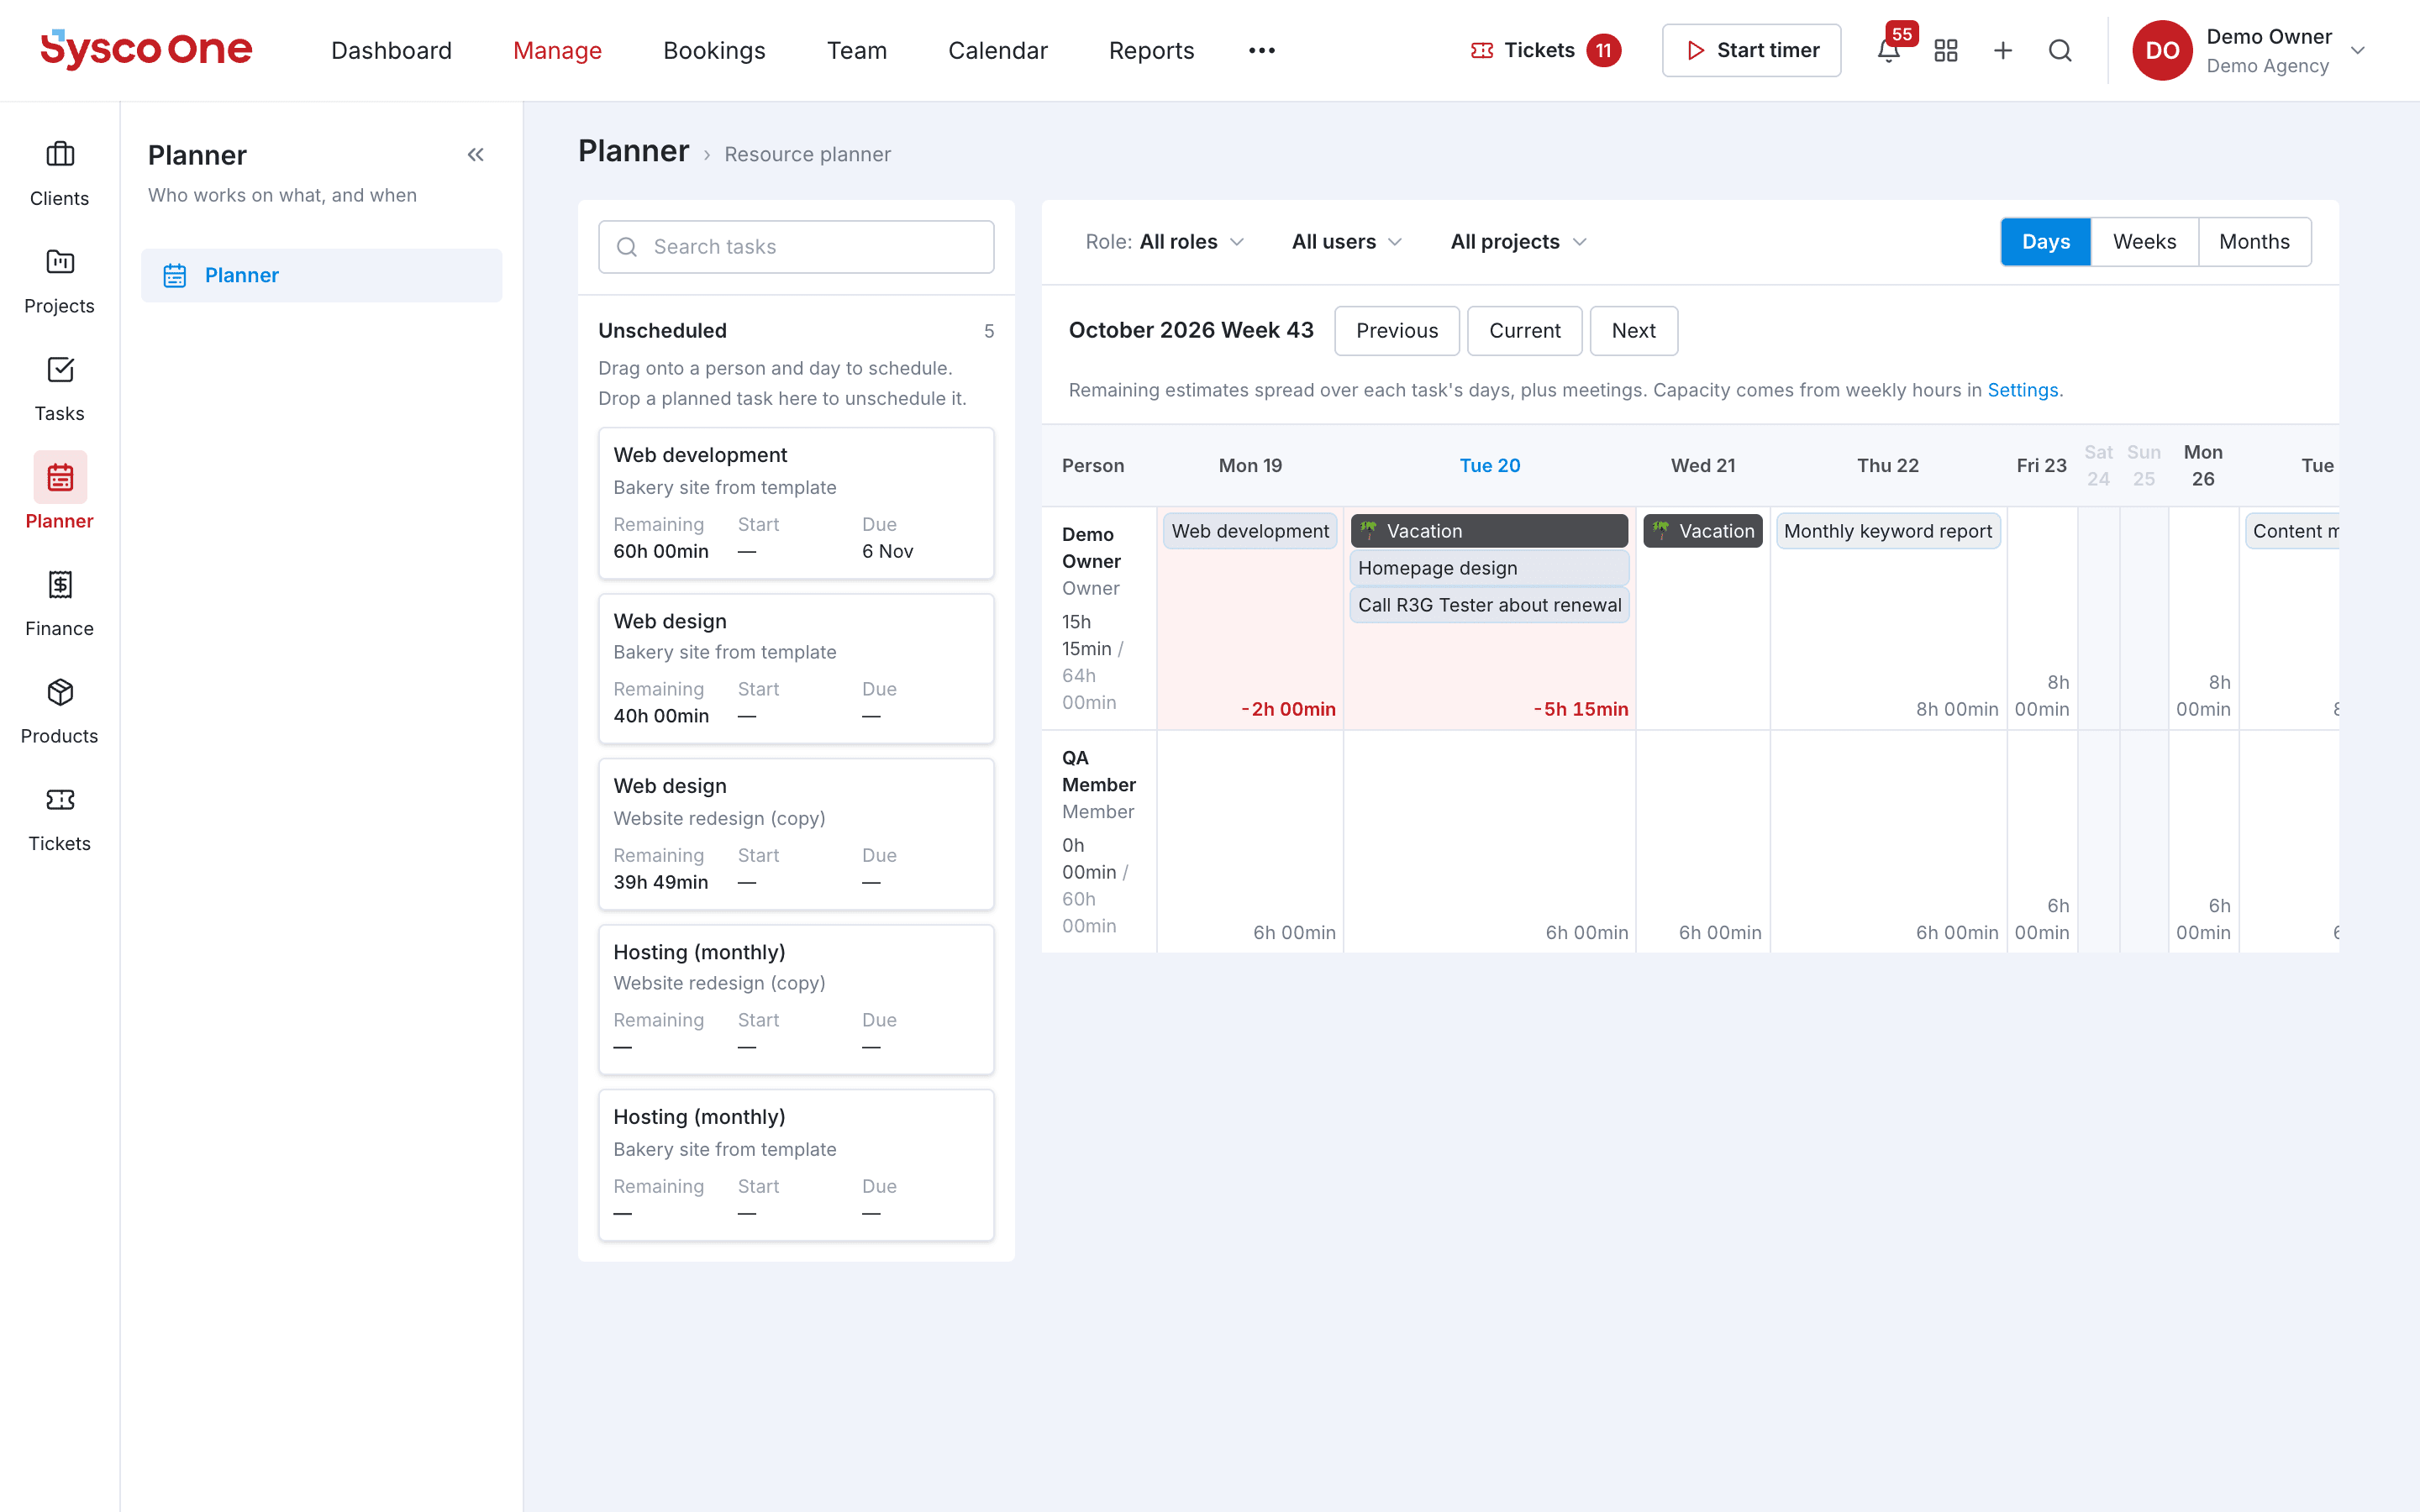Open the Monthly keyword report task
Screen dimensions: 2420x1512
tap(1888, 531)
